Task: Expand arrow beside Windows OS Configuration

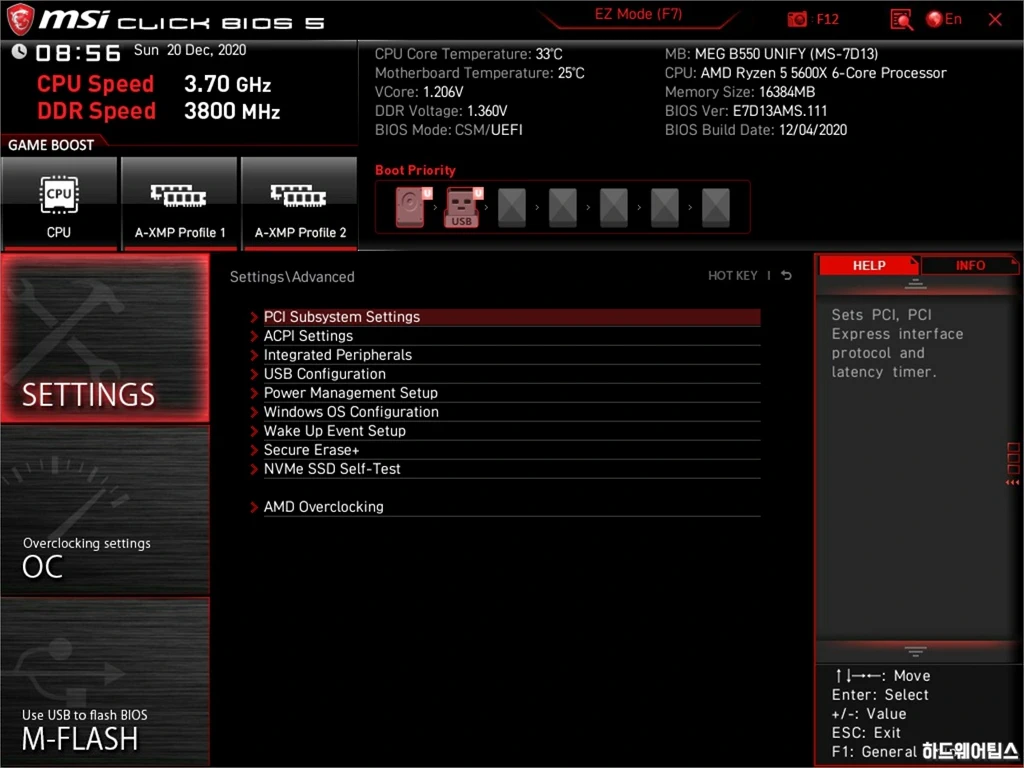Action: coord(254,412)
